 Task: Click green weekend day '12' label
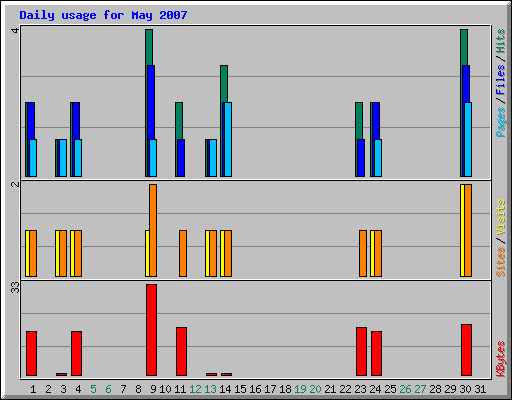click(195, 389)
